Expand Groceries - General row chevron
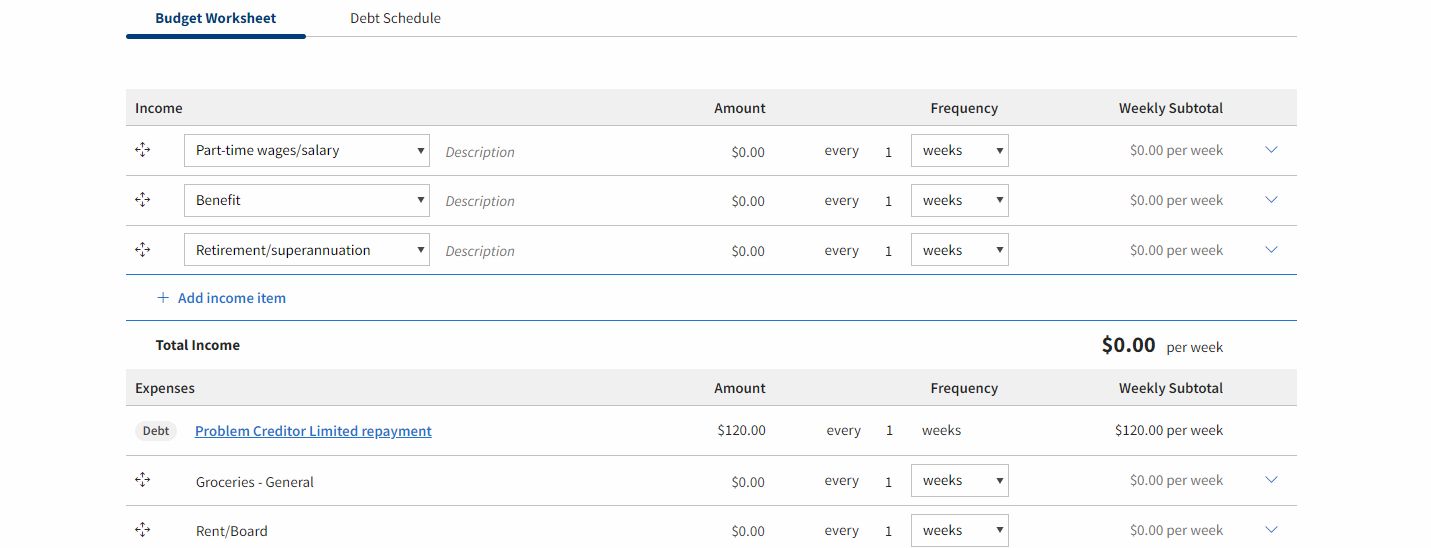Image resolution: width=1431 pixels, height=548 pixels. 1271,481
